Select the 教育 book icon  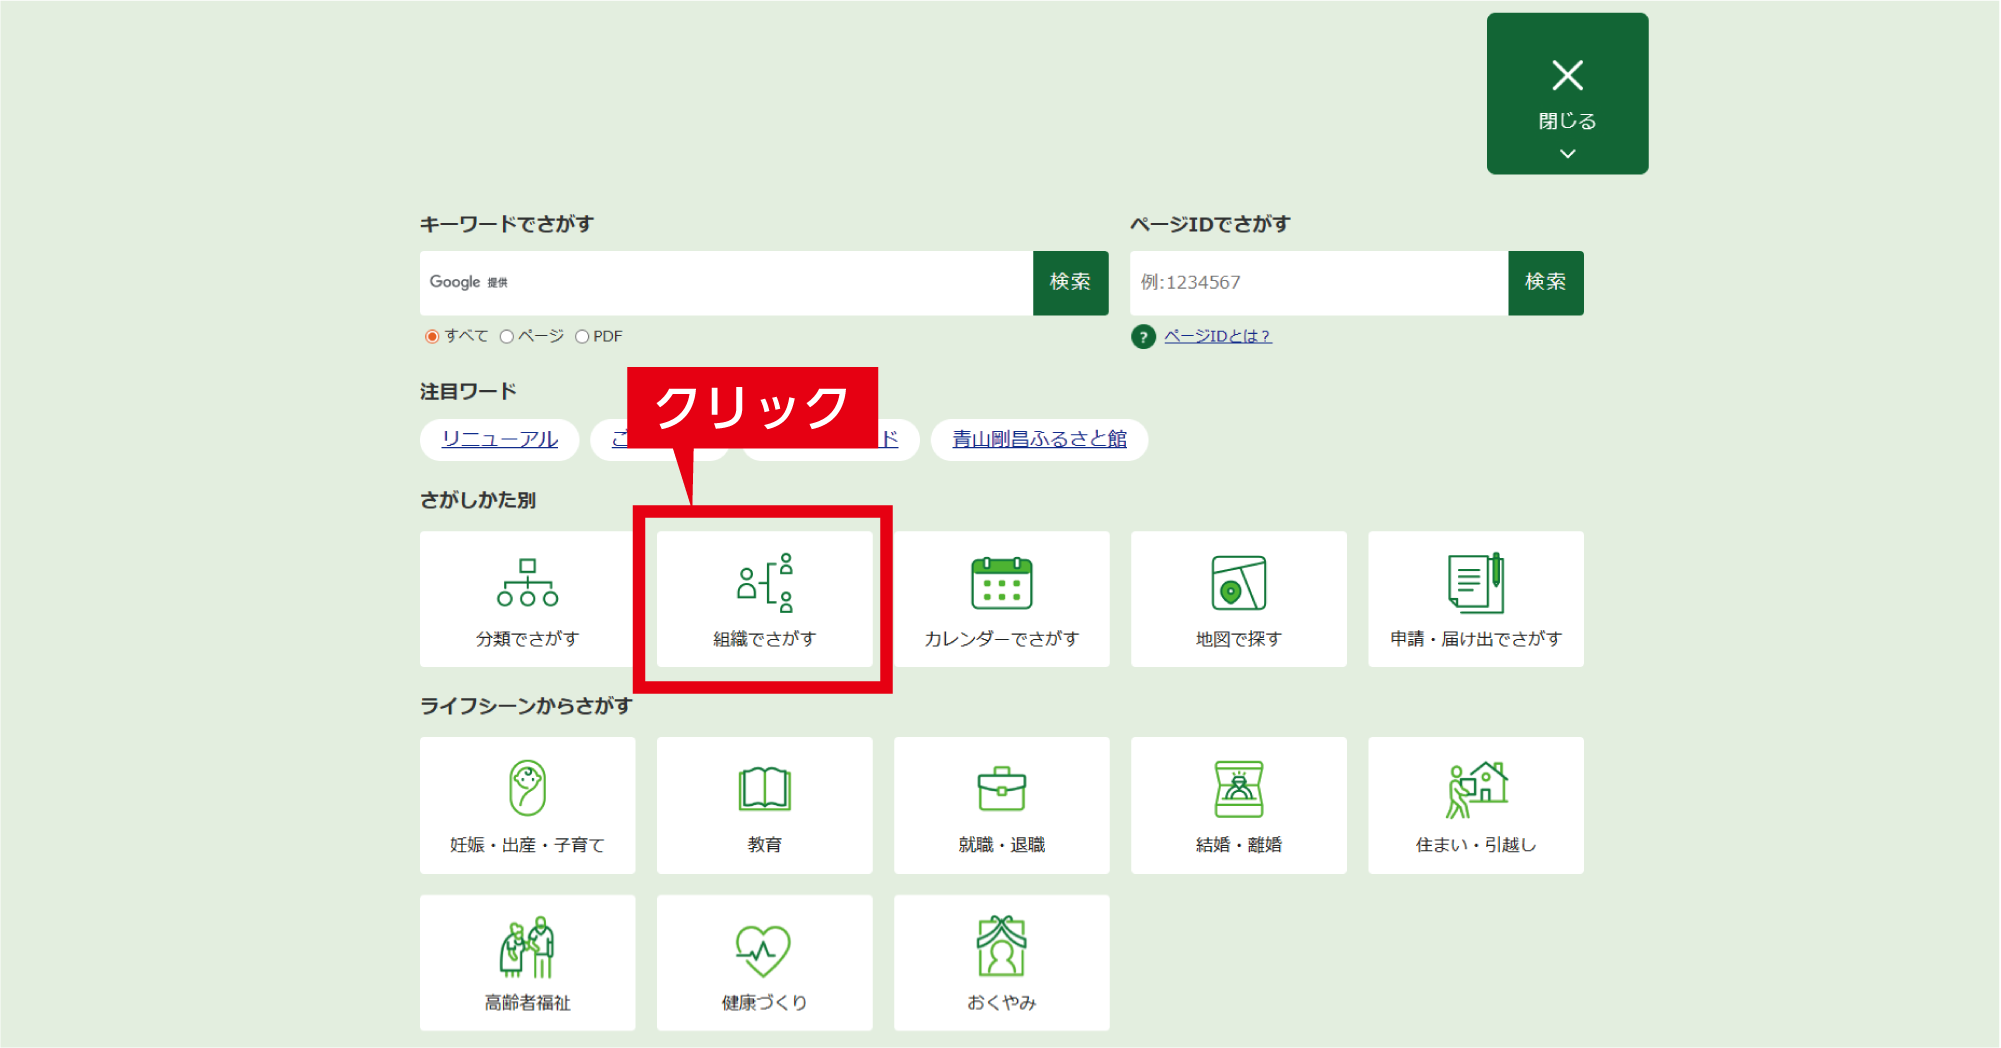(x=764, y=805)
